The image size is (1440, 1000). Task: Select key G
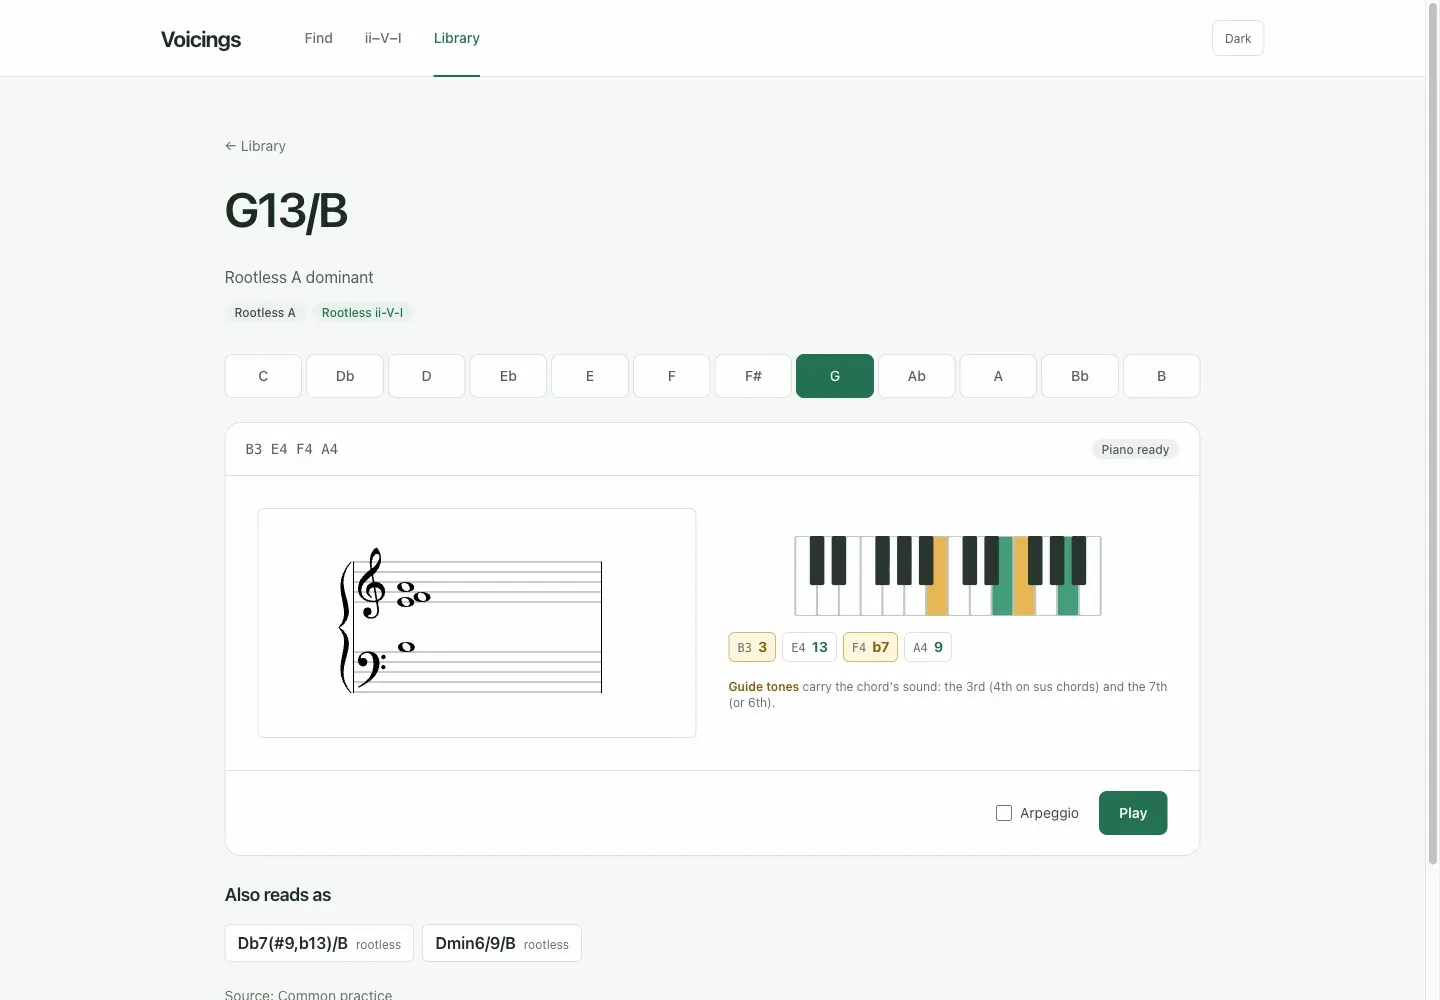tap(835, 376)
